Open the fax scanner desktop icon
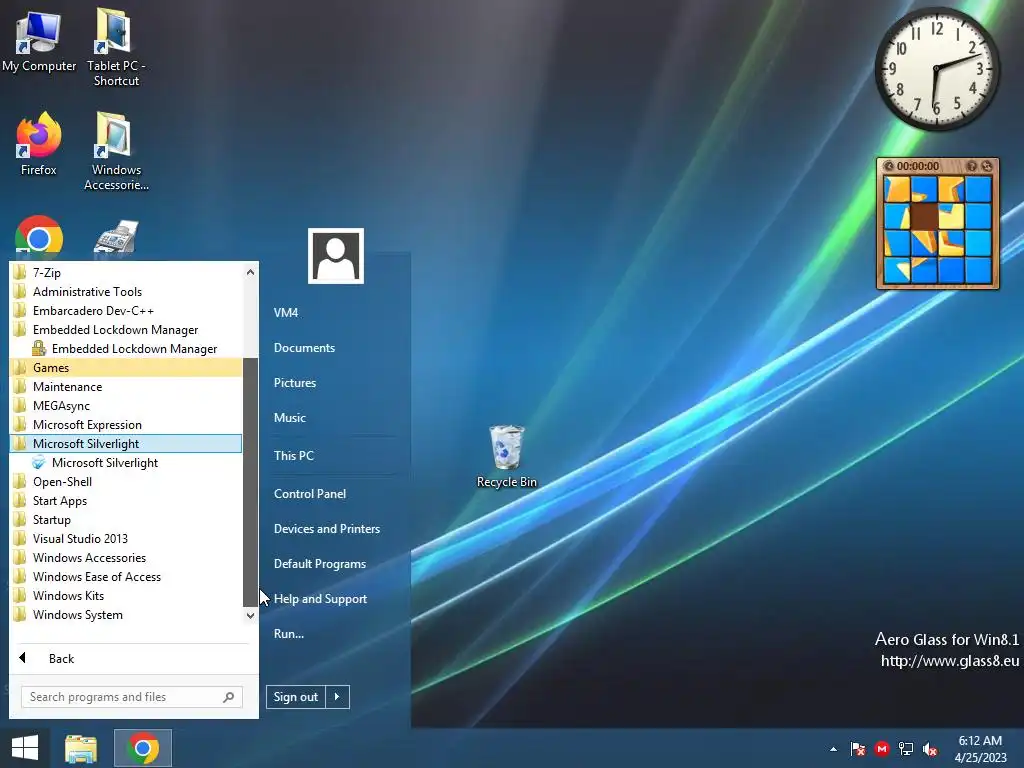 point(116,238)
